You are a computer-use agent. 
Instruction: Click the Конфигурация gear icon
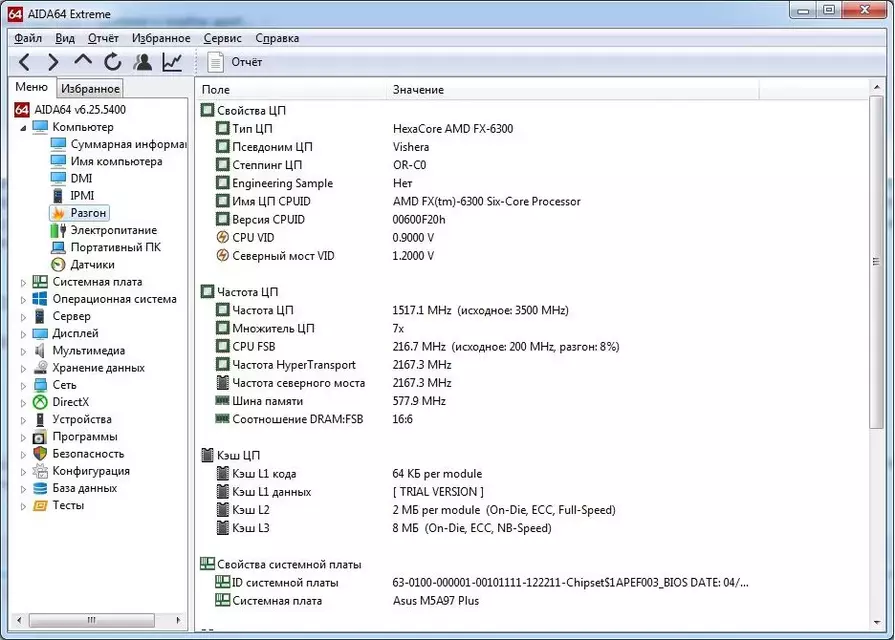point(40,471)
